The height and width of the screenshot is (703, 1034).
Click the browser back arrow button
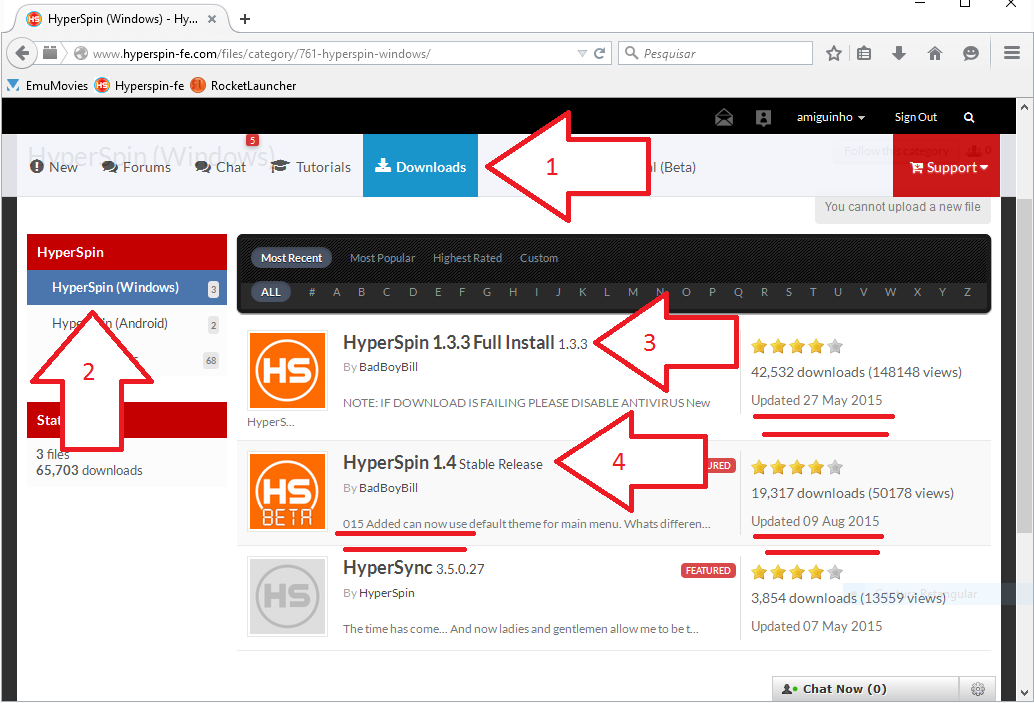[22, 53]
